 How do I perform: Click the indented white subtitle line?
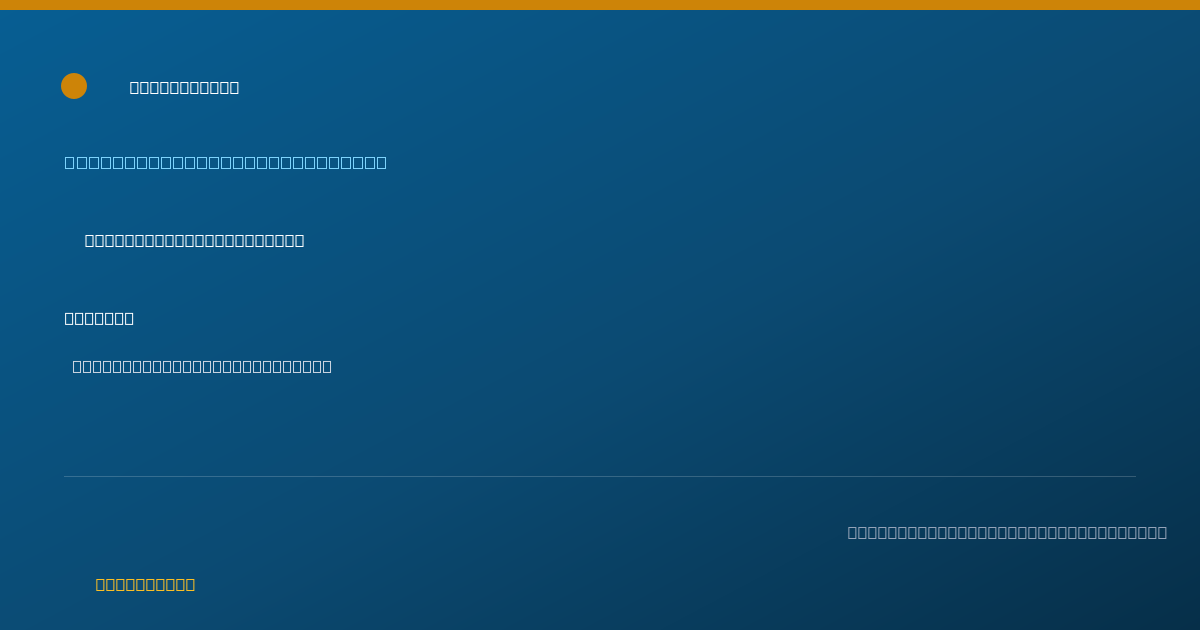[194, 240]
